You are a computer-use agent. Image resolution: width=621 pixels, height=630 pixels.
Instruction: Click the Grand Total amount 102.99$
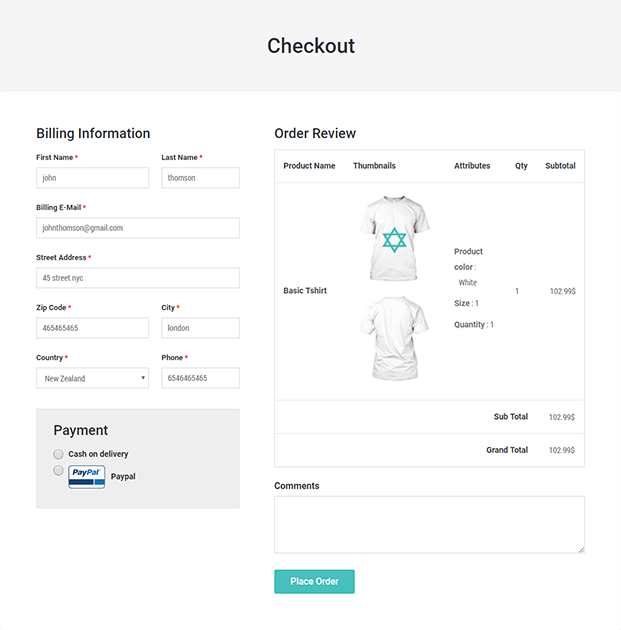point(562,450)
